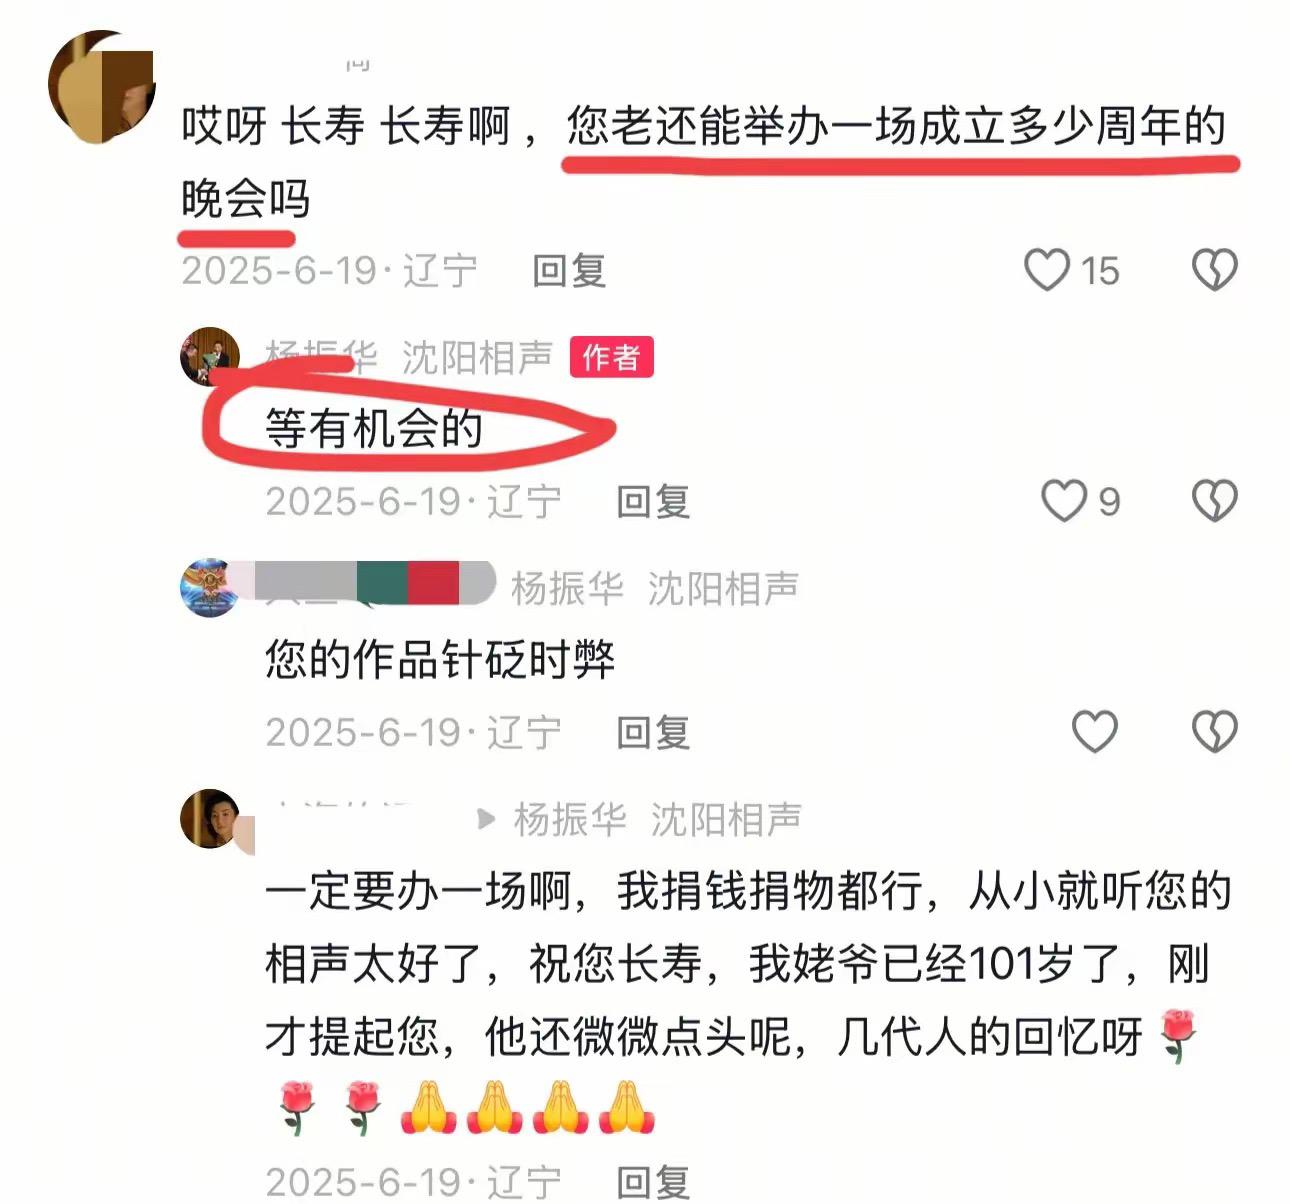Tap the comment text 等有机会的
1290x1204 pixels.
pos(374,429)
